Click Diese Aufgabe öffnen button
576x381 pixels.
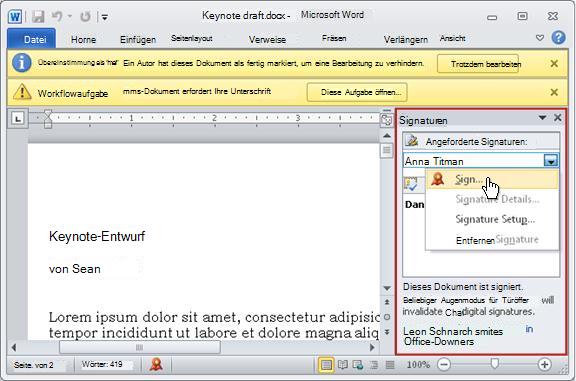[x=357, y=92]
